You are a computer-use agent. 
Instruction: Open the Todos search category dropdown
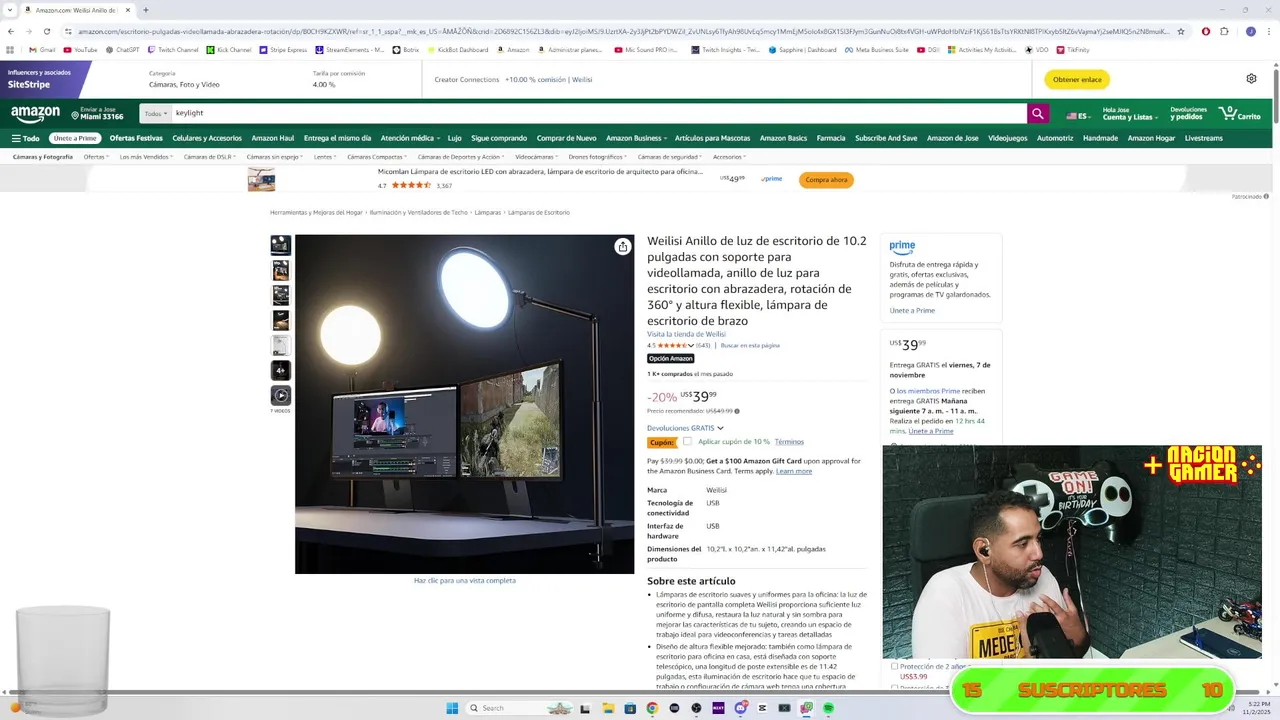[x=155, y=114]
